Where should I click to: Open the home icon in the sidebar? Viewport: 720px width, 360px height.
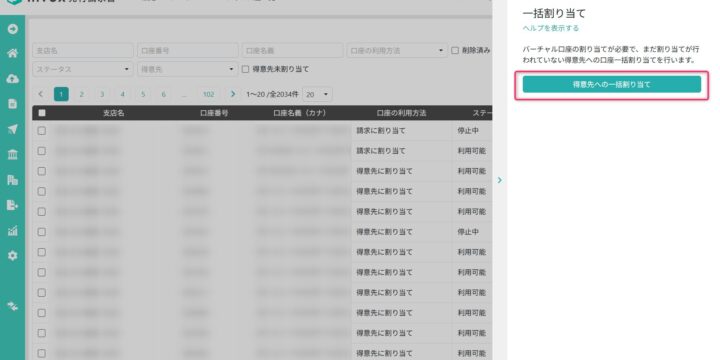12,53
